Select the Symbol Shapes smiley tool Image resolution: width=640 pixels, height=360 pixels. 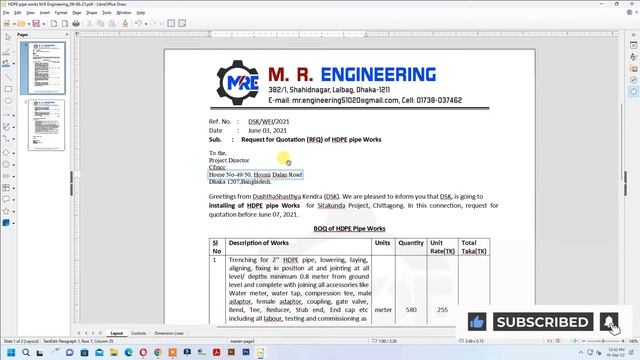click(x=6, y=164)
